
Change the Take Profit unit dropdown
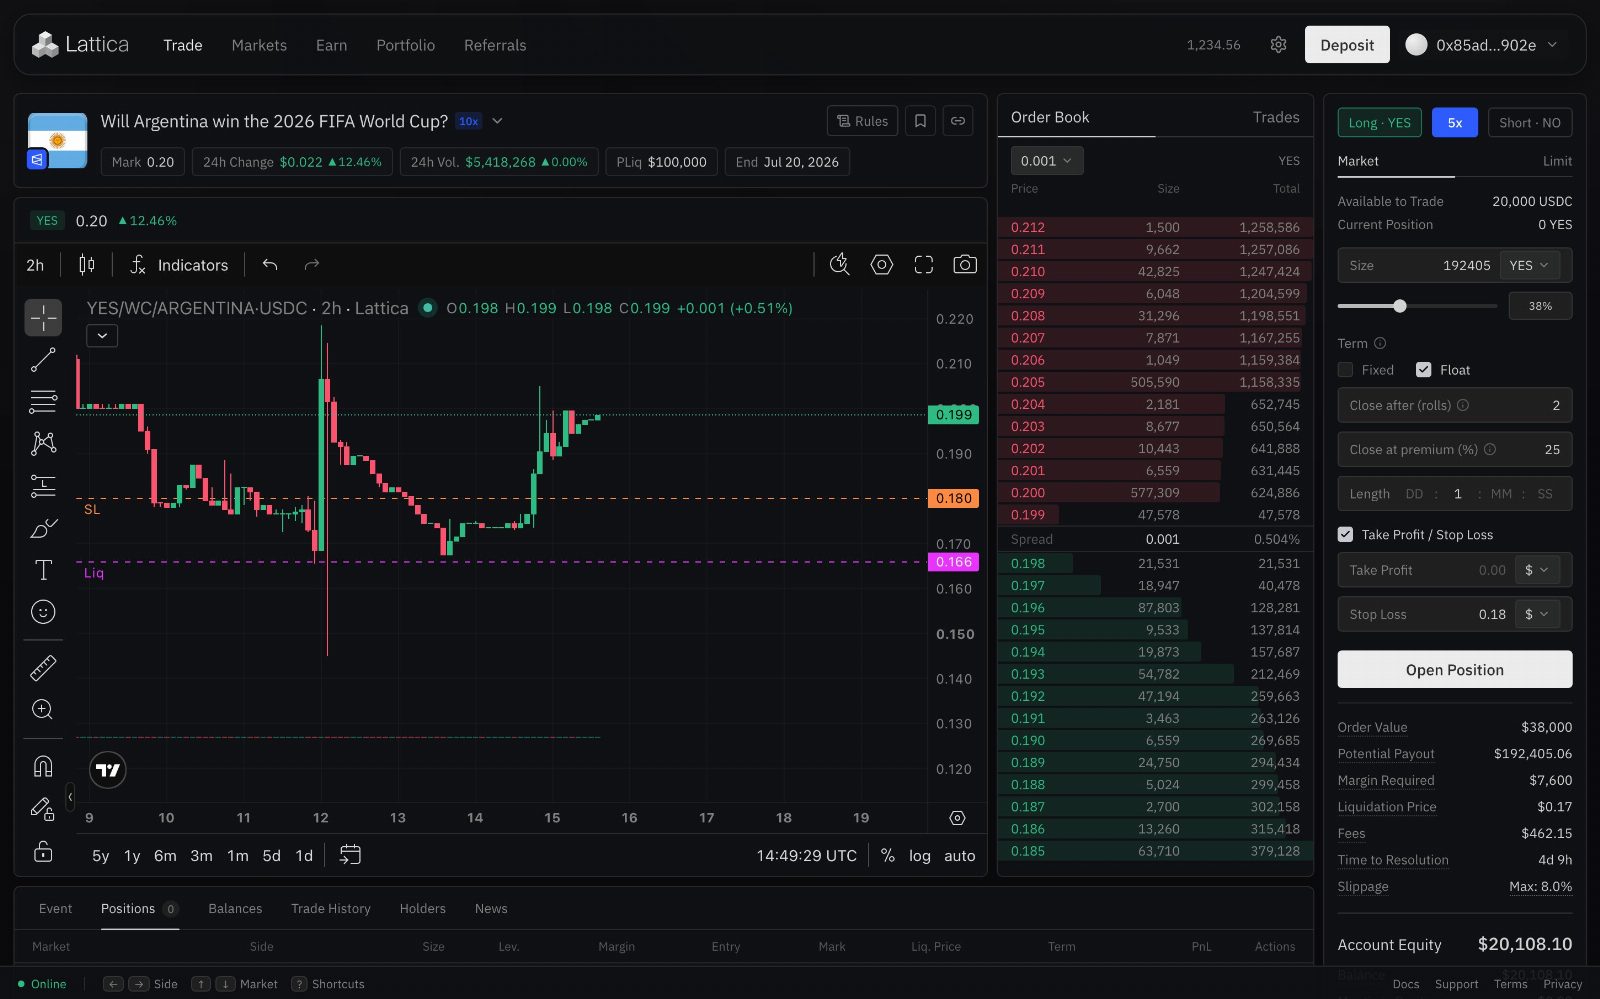click(x=1537, y=570)
